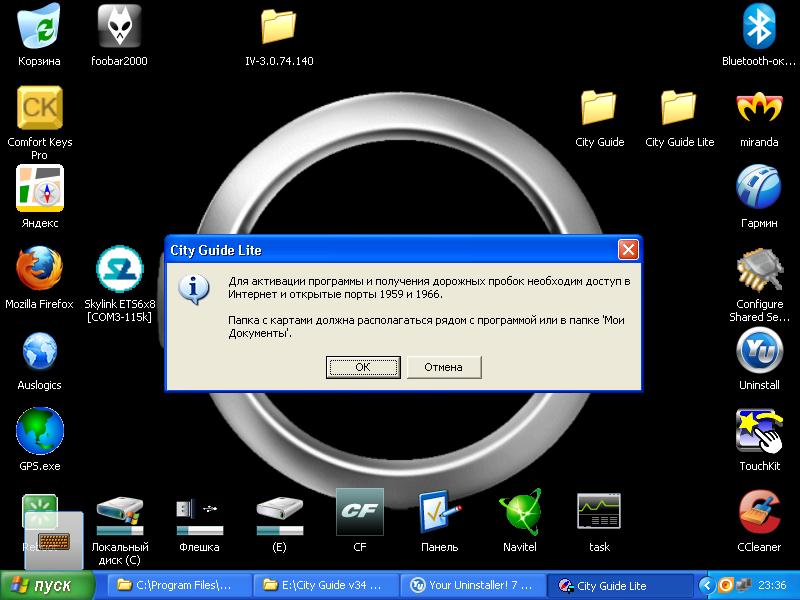The height and width of the screenshot is (600, 800).
Task: Select the CCleaner desktop icon
Action: tap(759, 513)
